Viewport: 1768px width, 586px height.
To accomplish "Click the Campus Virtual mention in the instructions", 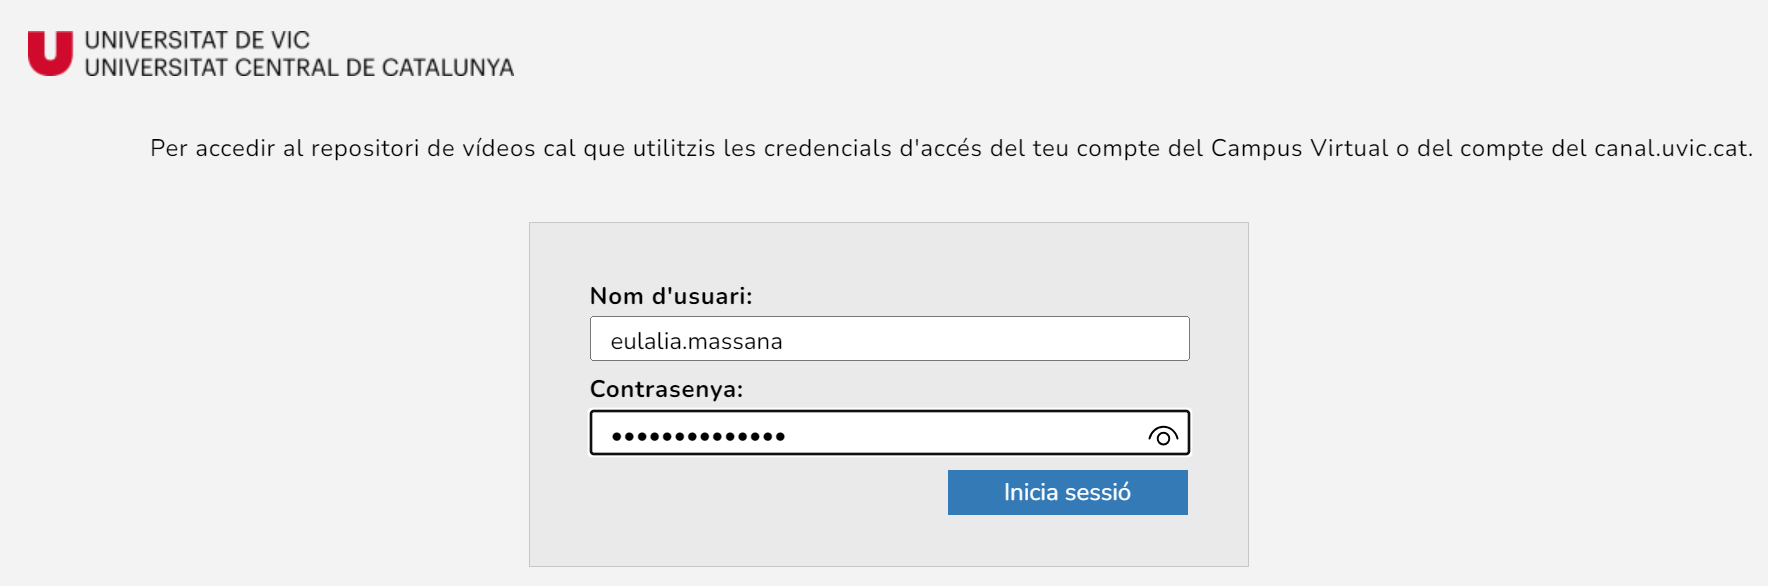I will [1299, 148].
